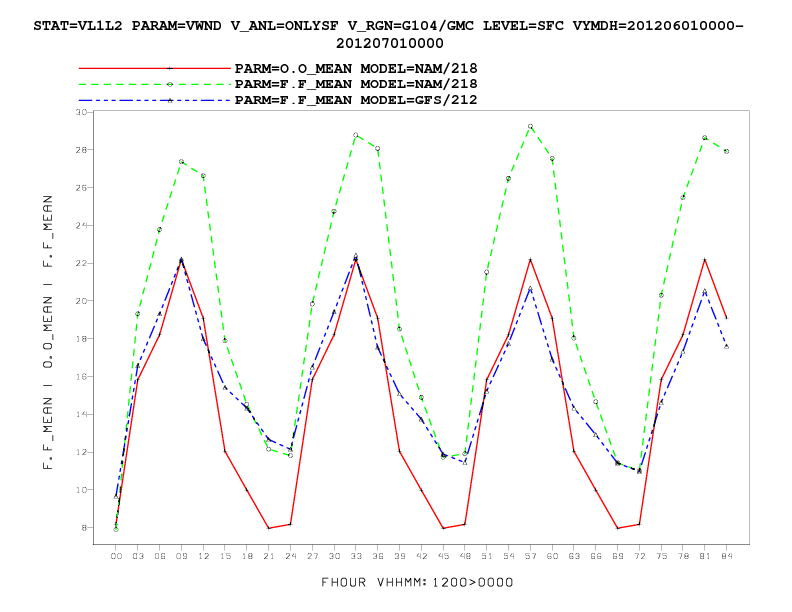Click the chart title starting with STAT=VL1L2

pyautogui.click(x=388, y=34)
